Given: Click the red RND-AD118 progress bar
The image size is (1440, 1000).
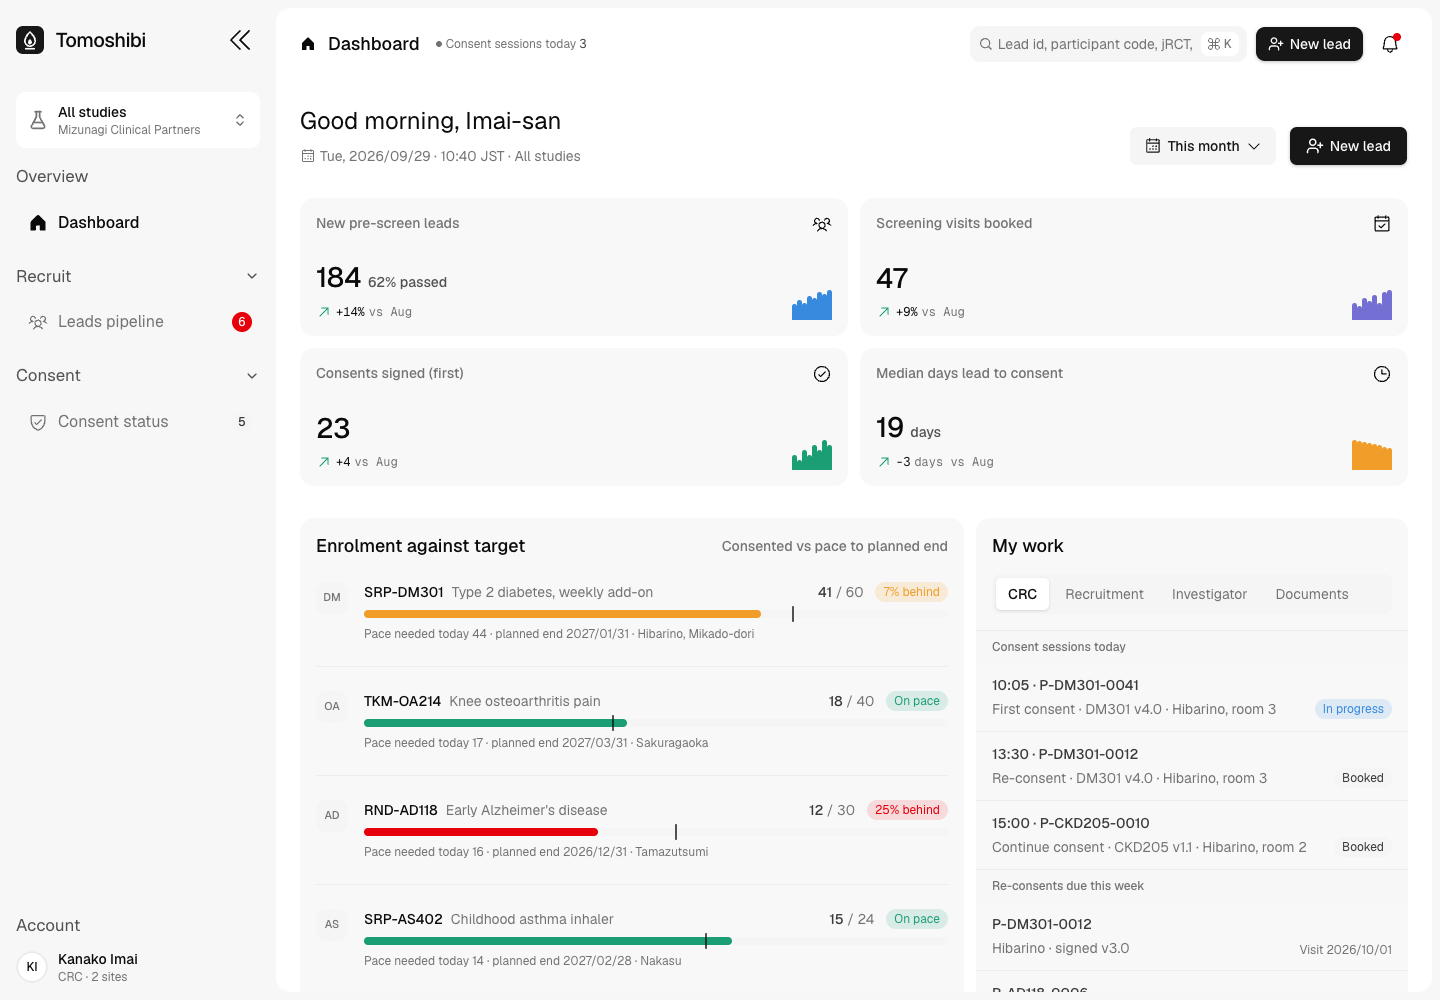Looking at the screenshot, I should coord(481,832).
